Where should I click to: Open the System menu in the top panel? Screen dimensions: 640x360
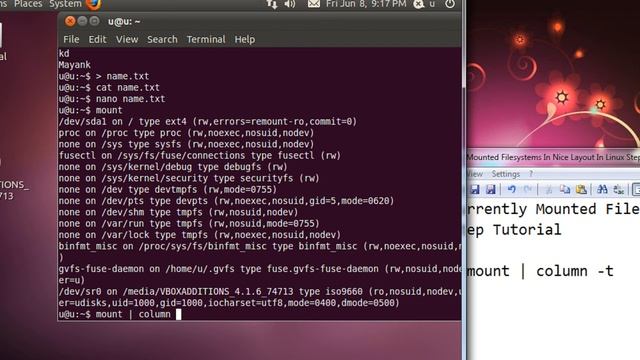tap(65, 4)
